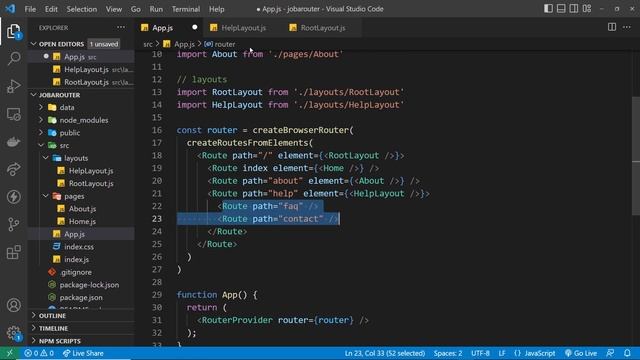Open package.json in explorer
640x360 pixels.
pos(81,297)
